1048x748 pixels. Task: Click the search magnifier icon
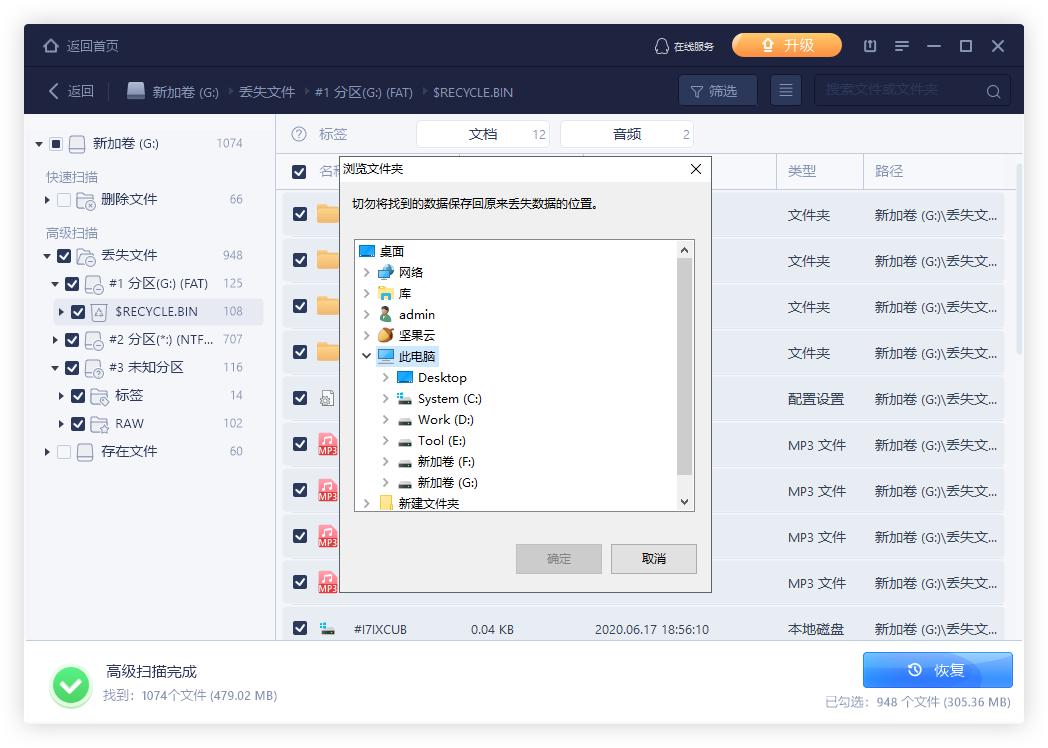coord(993,90)
